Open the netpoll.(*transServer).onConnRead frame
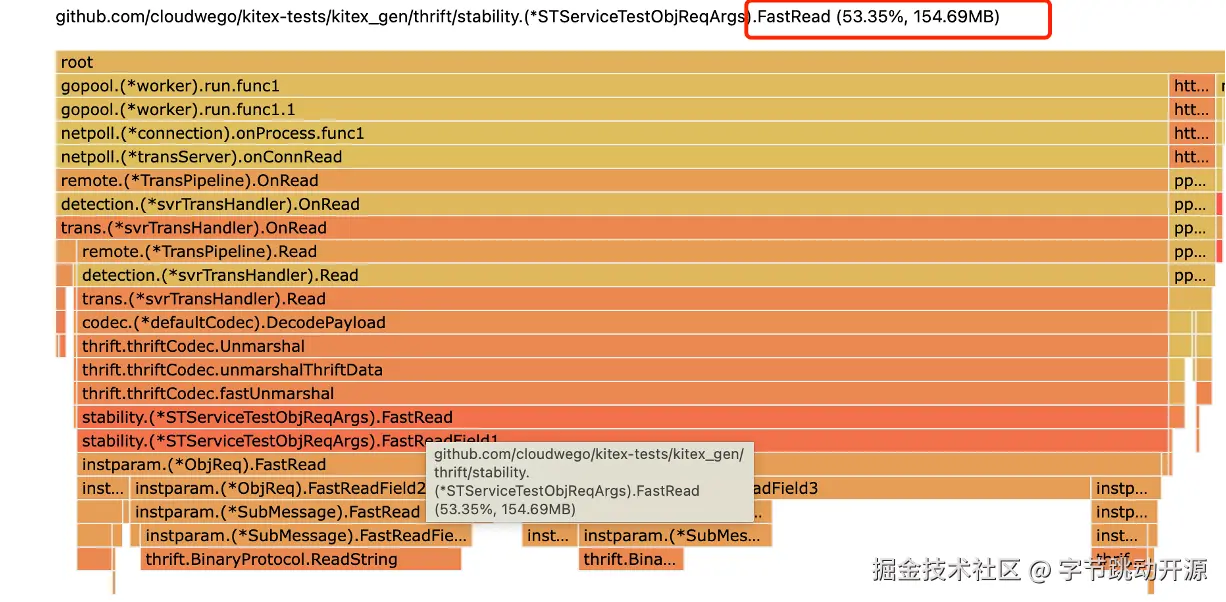Viewport: 1226px width, 602px height. [x=600, y=157]
